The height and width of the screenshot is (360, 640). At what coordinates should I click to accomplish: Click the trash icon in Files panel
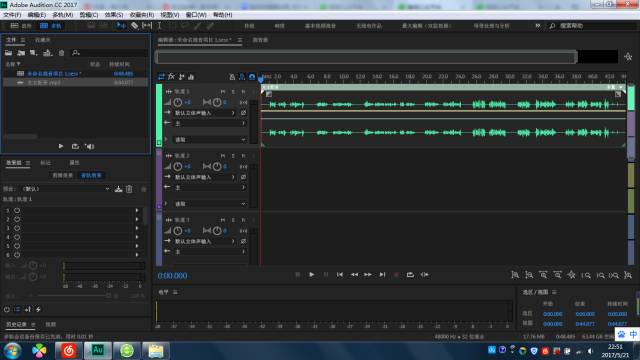tap(61, 53)
